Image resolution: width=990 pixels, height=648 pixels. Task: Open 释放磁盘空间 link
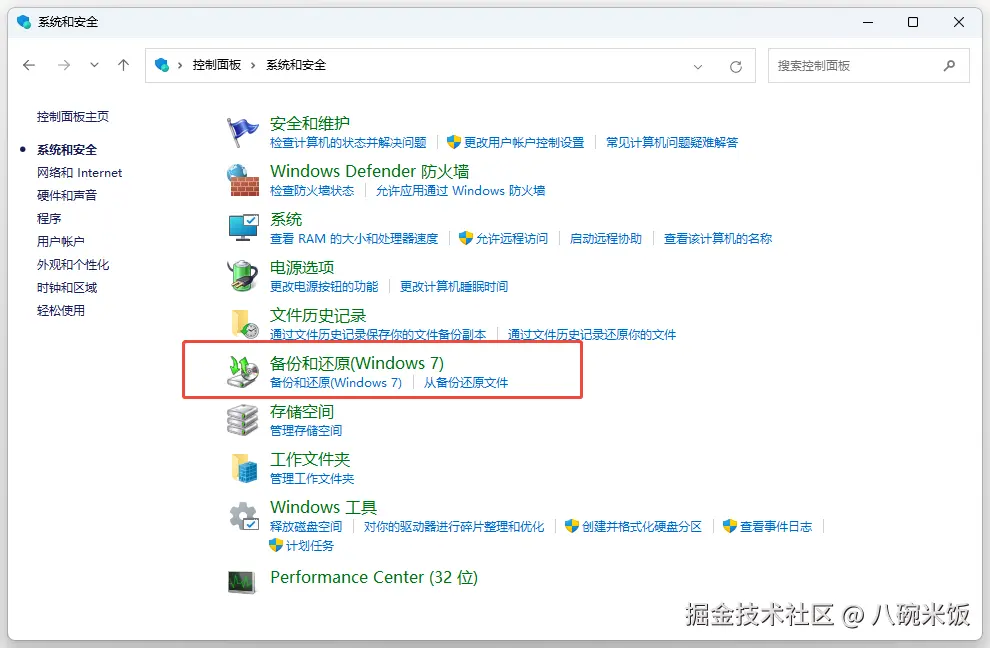pyautogui.click(x=306, y=527)
